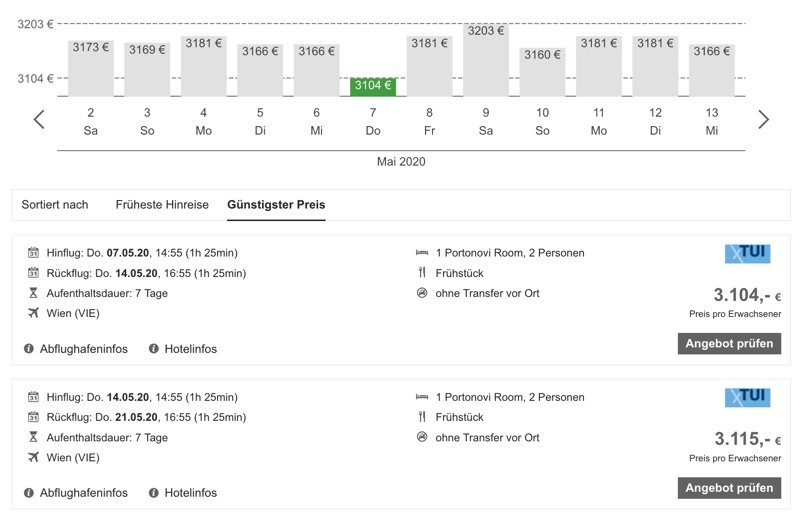The image size is (802, 517).
Task: Select the green 3104 € price bar
Action: pos(373,86)
